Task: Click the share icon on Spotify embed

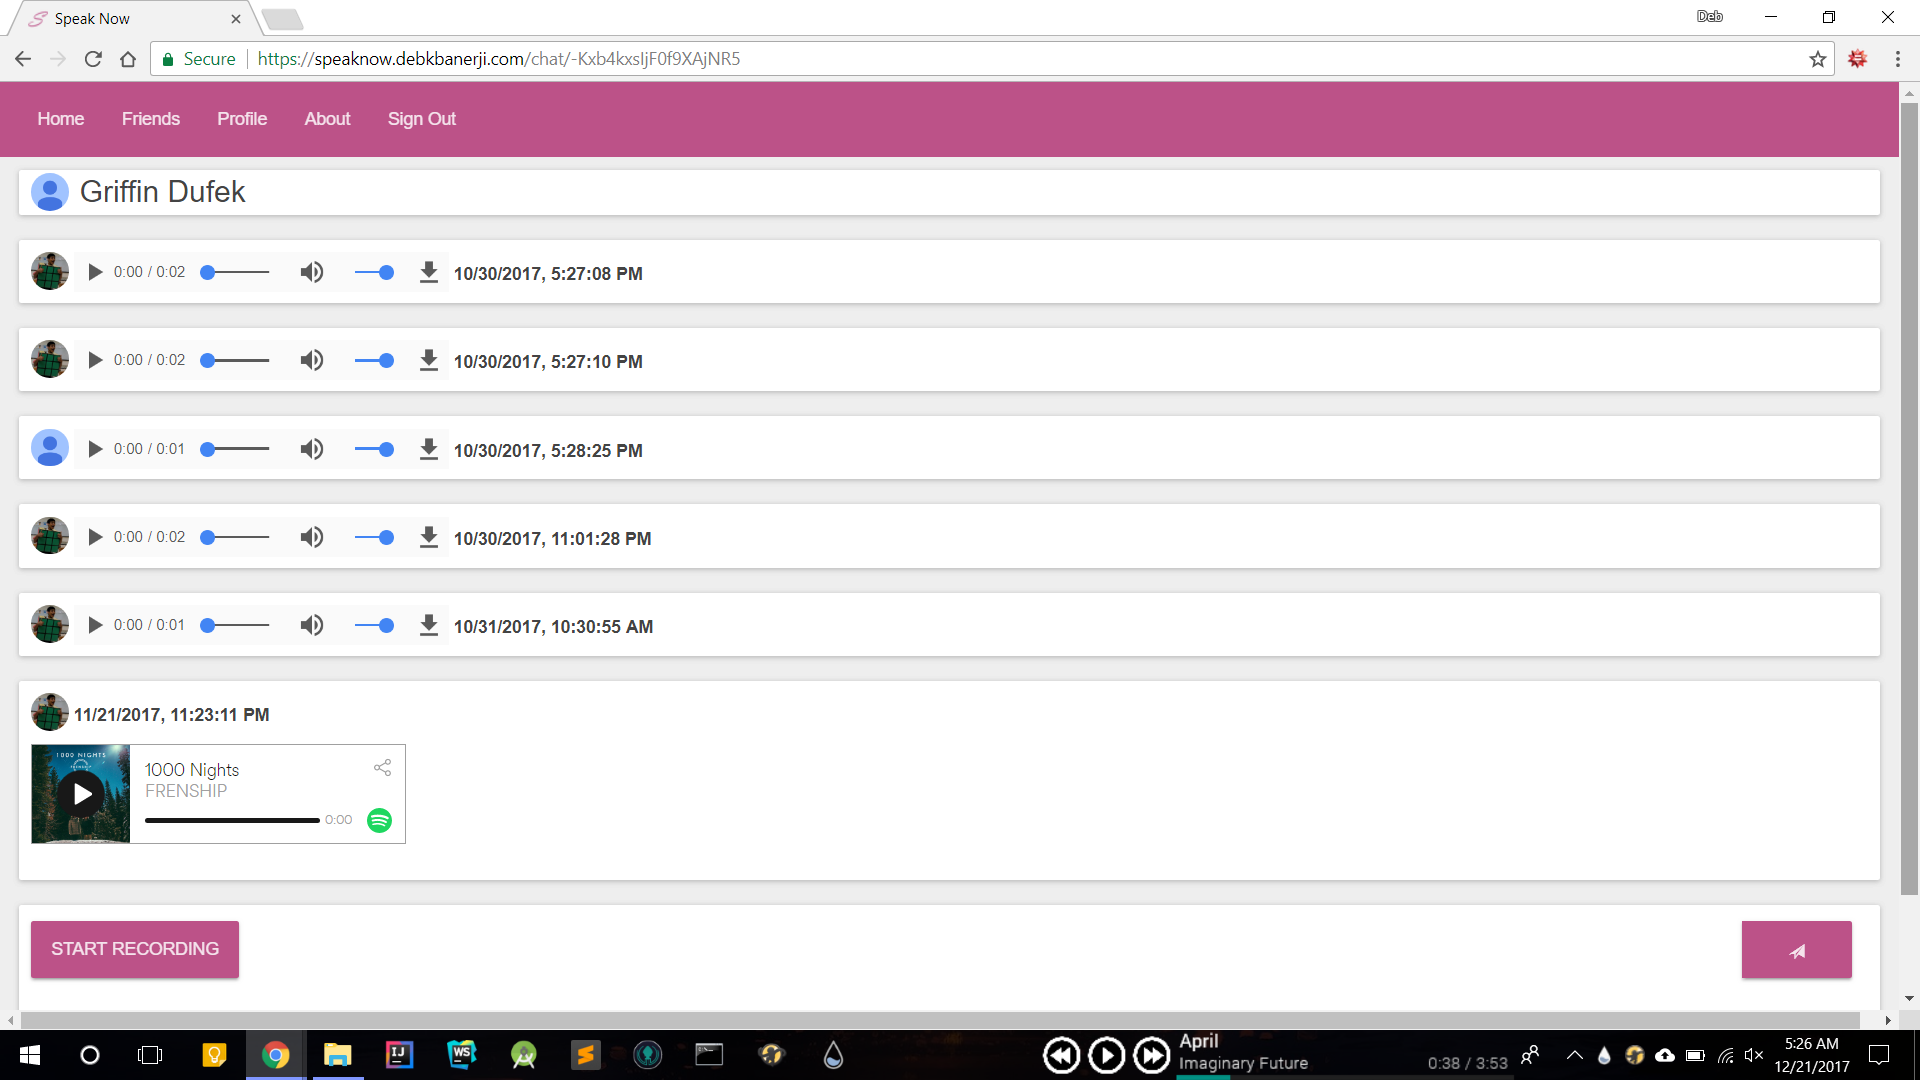Action: click(382, 768)
